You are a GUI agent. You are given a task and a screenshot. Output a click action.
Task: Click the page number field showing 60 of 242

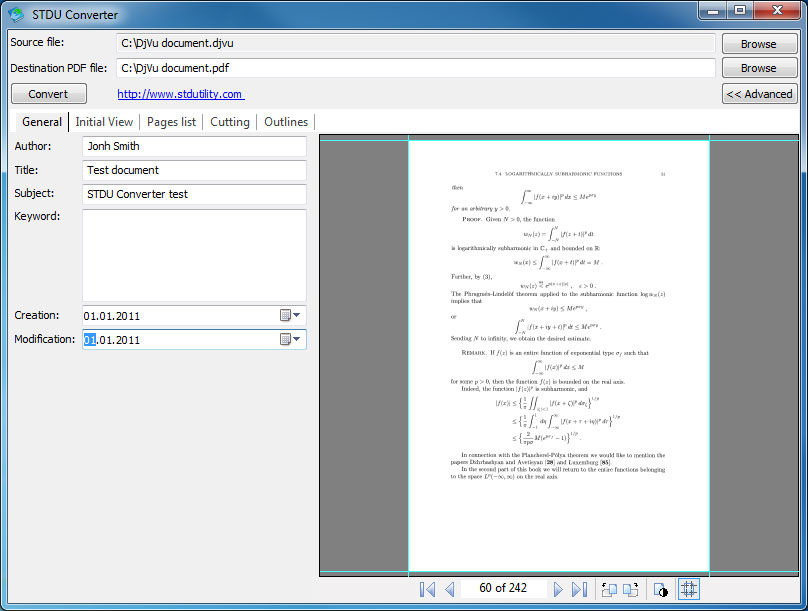[503, 589]
